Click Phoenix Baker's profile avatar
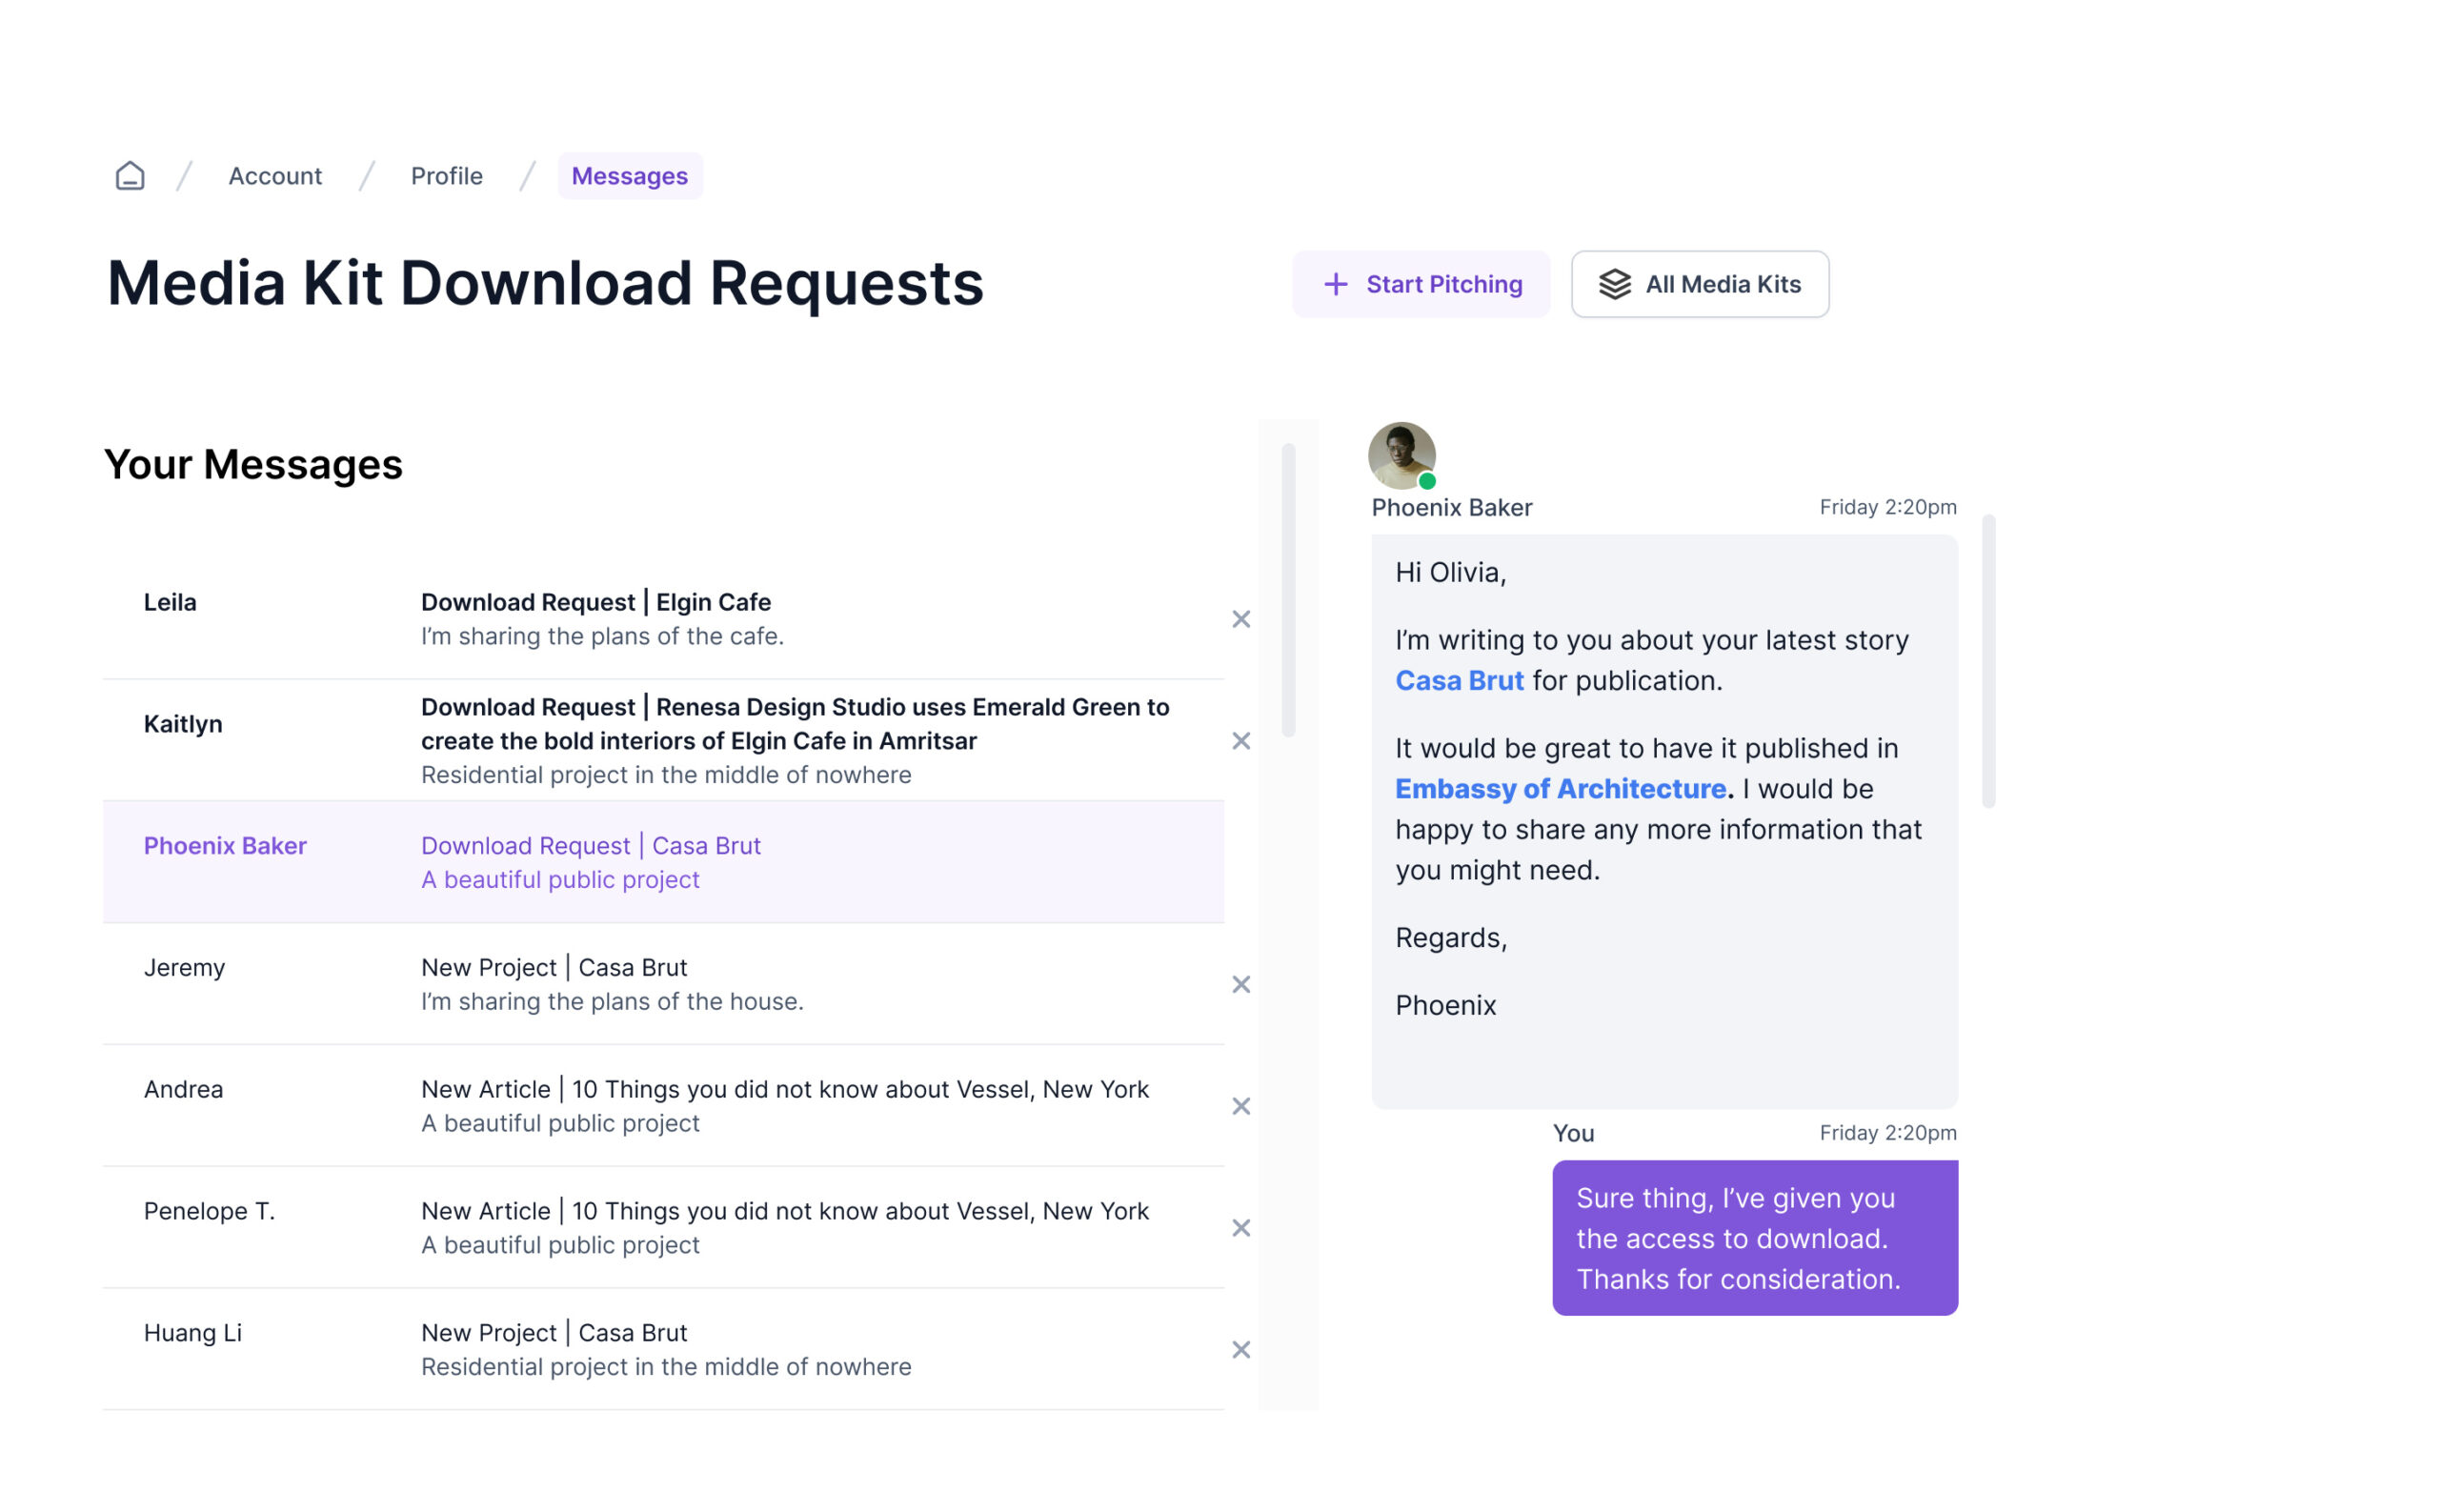Image resolution: width=2439 pixels, height=1512 pixels. click(x=1401, y=456)
